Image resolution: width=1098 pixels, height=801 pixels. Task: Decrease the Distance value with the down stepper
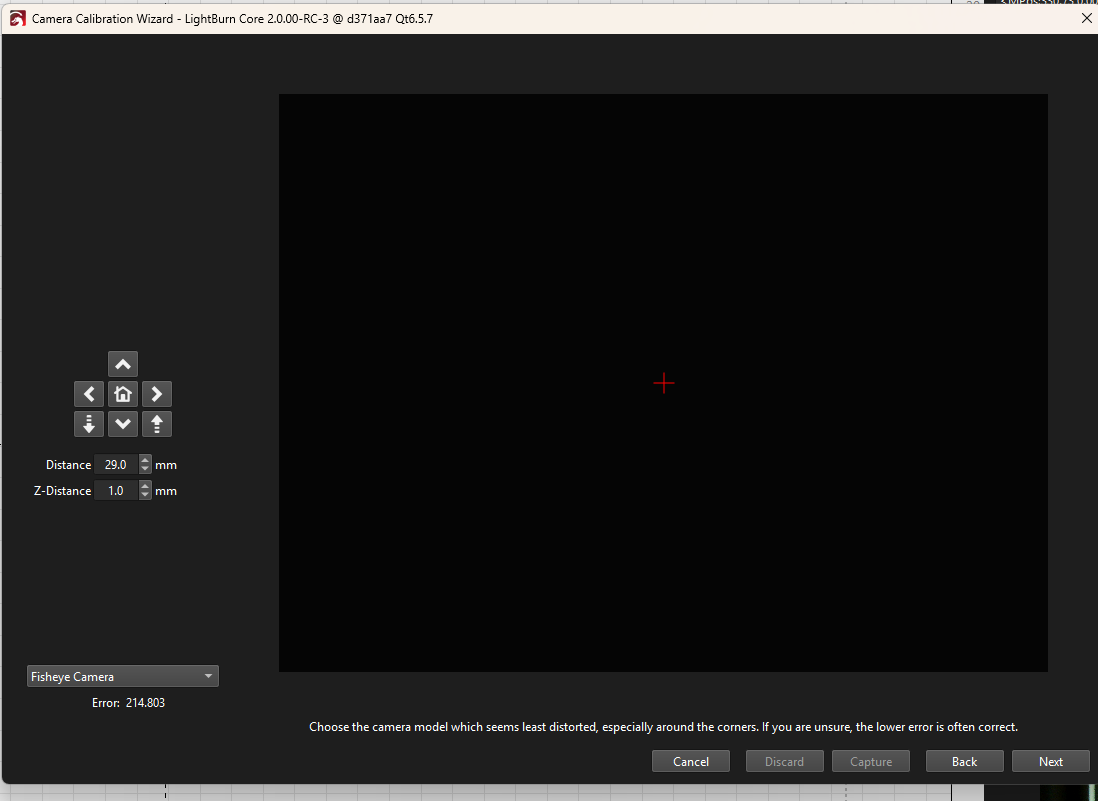146,469
